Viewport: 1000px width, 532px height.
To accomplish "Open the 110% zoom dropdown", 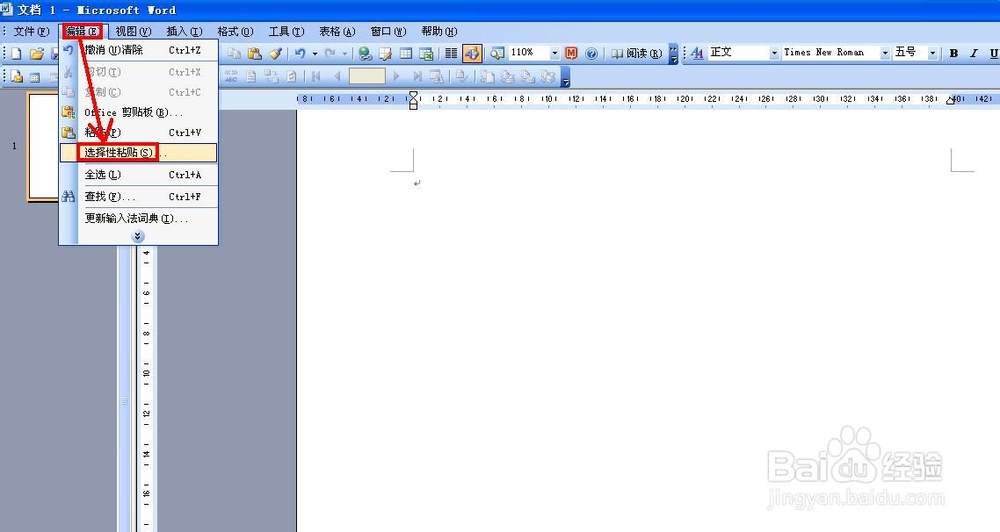I will pos(554,54).
